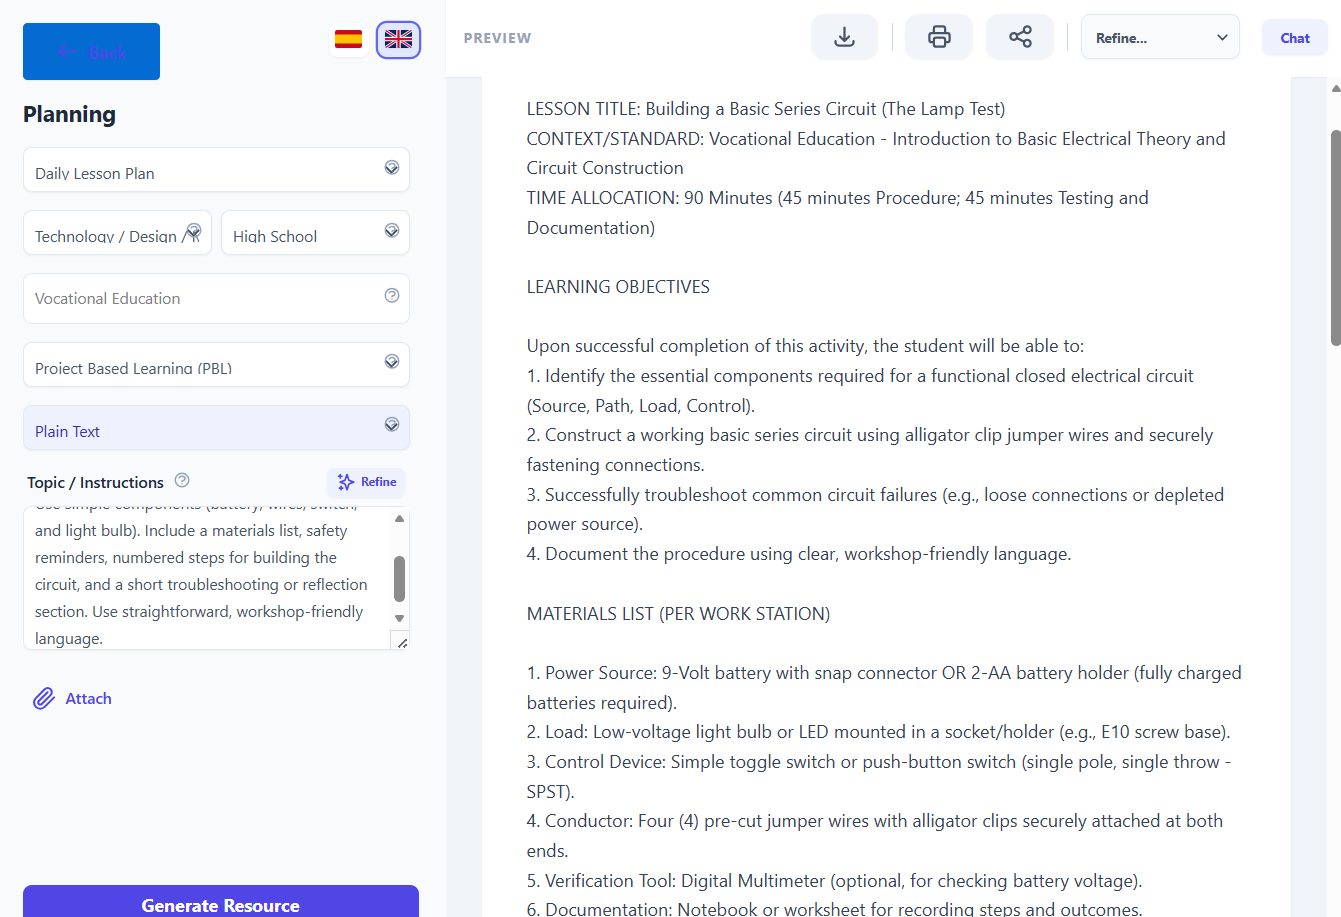Click the help icon in Vocational Education field
Image resolution: width=1341 pixels, height=917 pixels.
pos(392,296)
